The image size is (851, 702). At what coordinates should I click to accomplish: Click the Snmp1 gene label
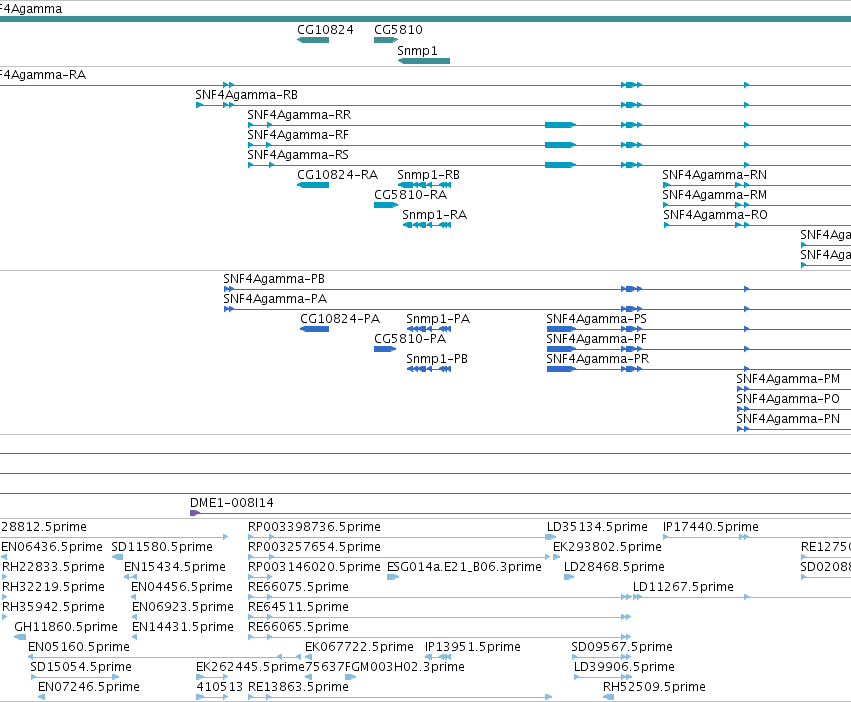click(417, 51)
